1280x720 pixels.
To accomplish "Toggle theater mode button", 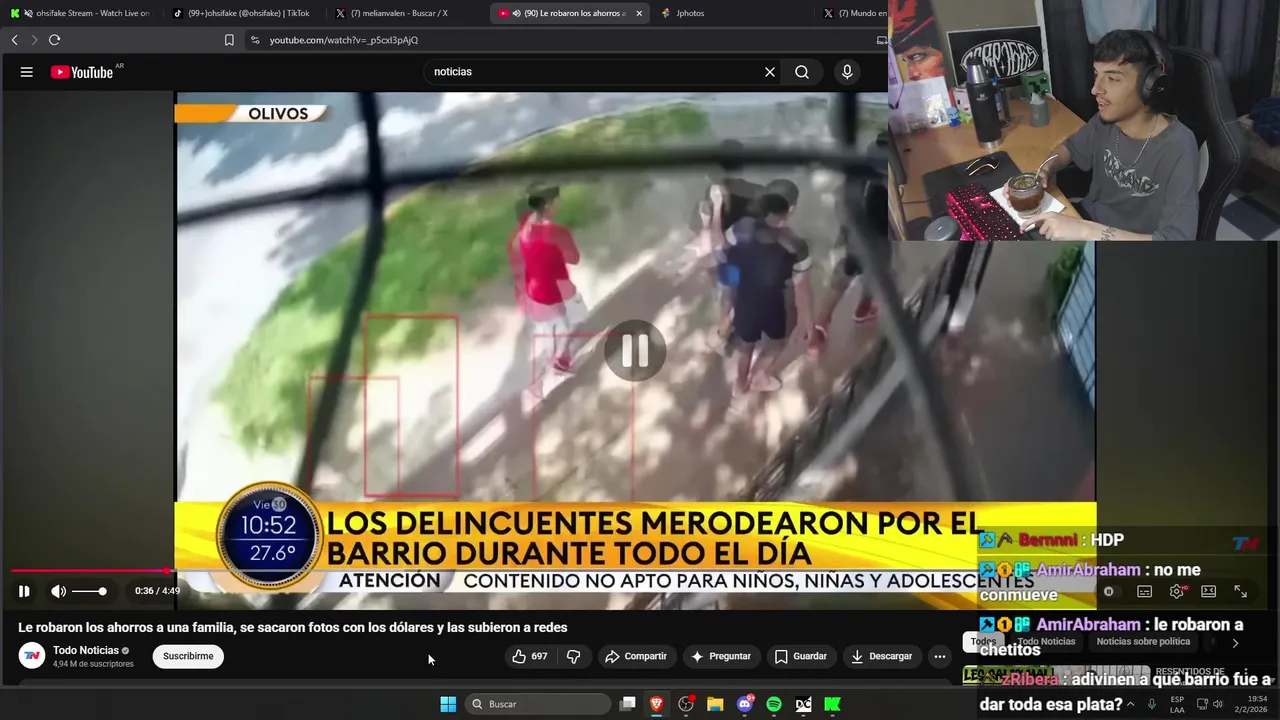I will (x=1208, y=591).
